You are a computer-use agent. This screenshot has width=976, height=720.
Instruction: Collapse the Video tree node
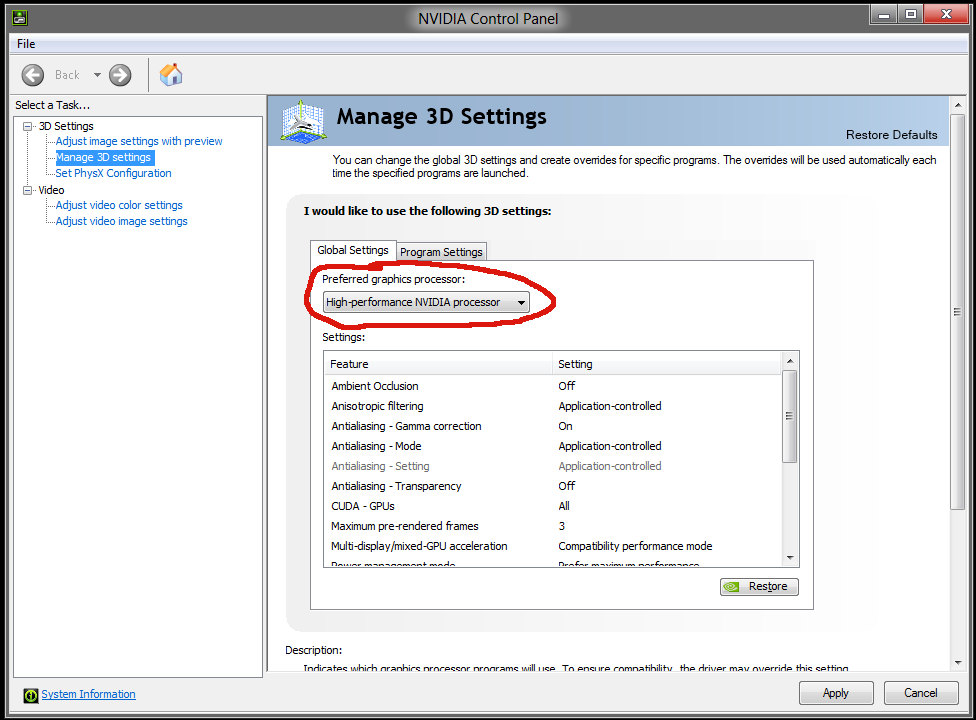[x=27, y=190]
